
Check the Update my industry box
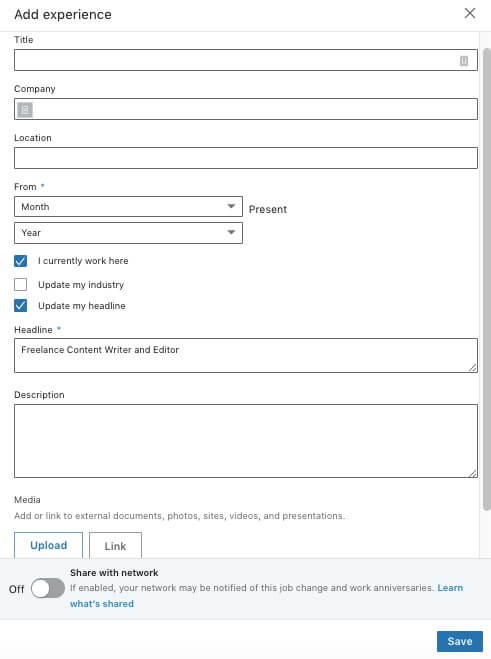click(21, 285)
